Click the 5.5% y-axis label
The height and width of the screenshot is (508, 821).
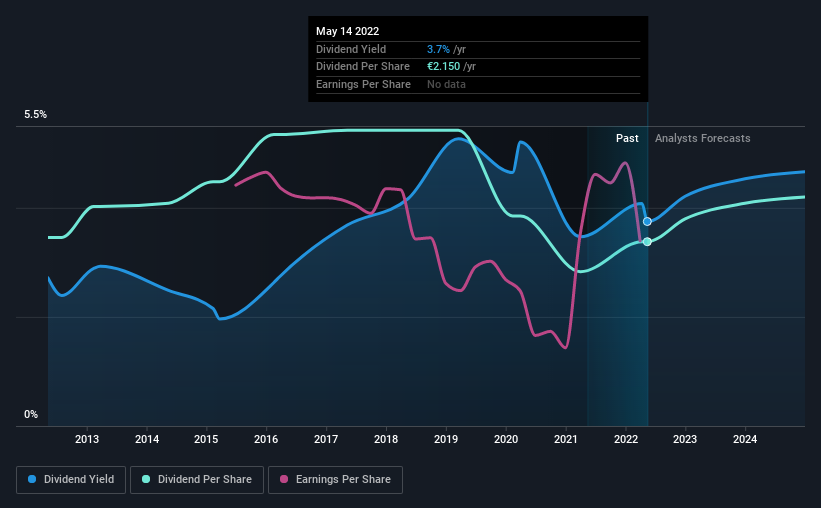click(x=35, y=114)
